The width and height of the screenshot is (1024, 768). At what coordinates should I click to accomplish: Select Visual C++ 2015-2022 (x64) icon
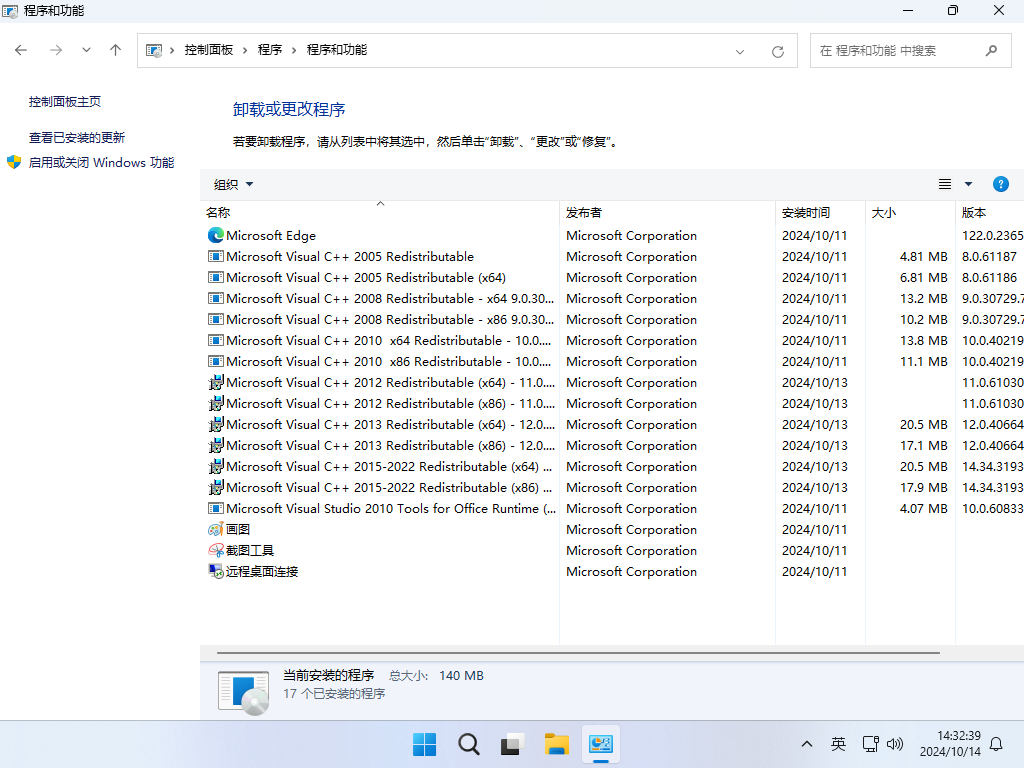(216, 466)
